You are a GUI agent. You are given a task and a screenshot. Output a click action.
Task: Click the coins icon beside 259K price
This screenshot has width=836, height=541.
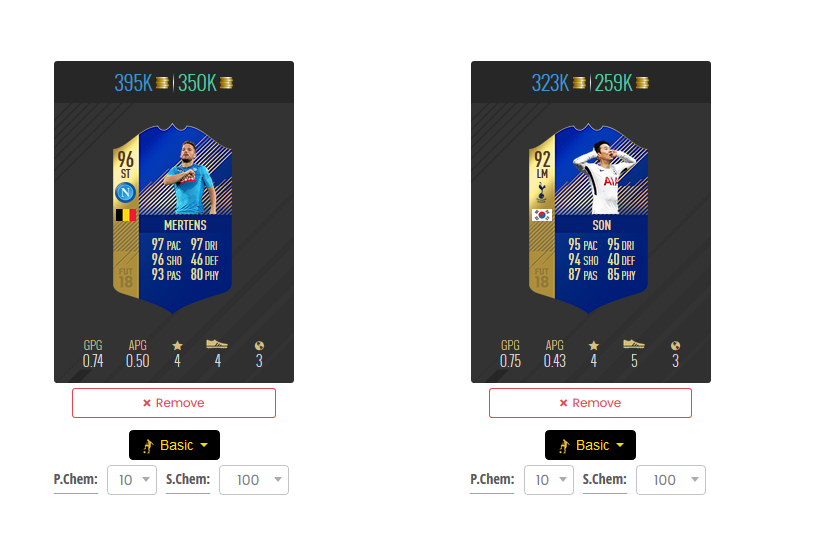pyautogui.click(x=642, y=83)
